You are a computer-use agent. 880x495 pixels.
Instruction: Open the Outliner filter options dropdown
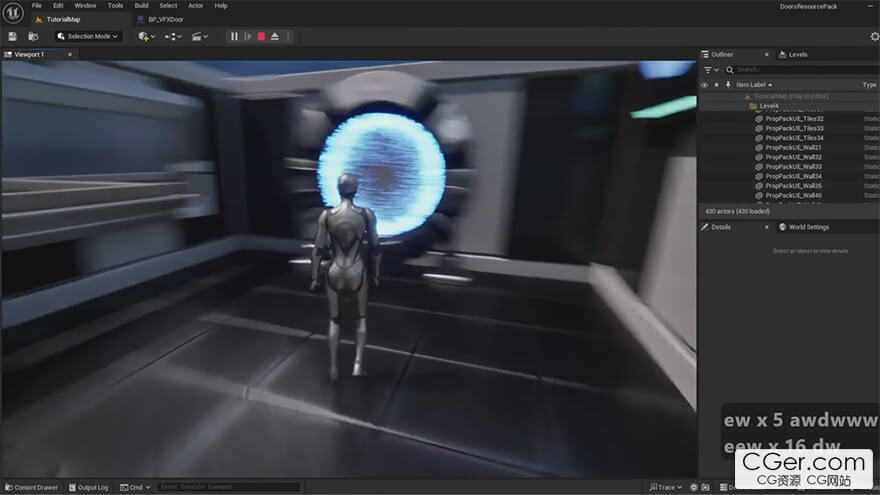click(711, 70)
